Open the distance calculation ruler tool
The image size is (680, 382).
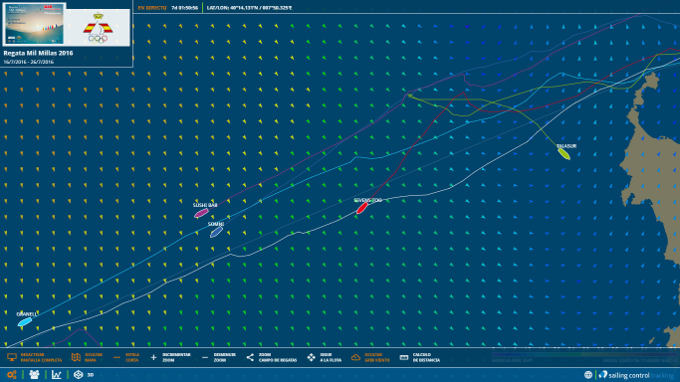coord(404,358)
